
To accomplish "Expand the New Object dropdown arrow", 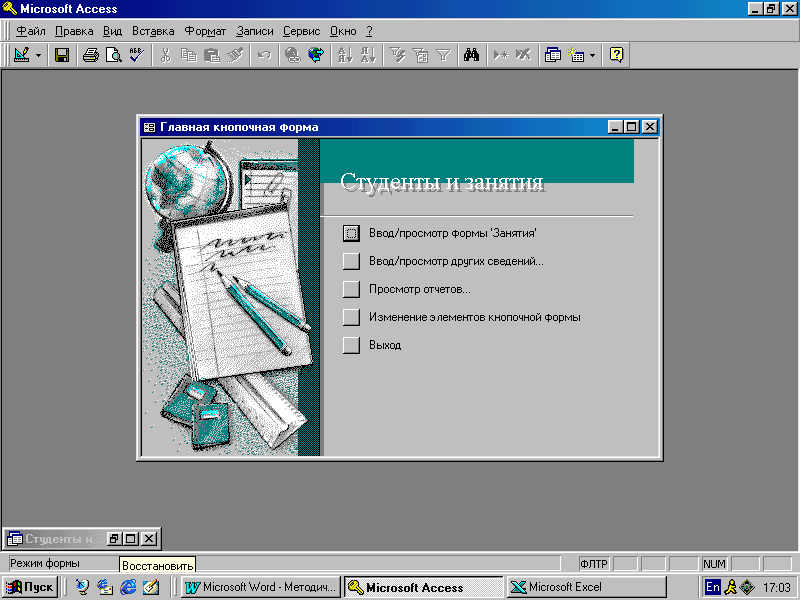I will point(592,55).
